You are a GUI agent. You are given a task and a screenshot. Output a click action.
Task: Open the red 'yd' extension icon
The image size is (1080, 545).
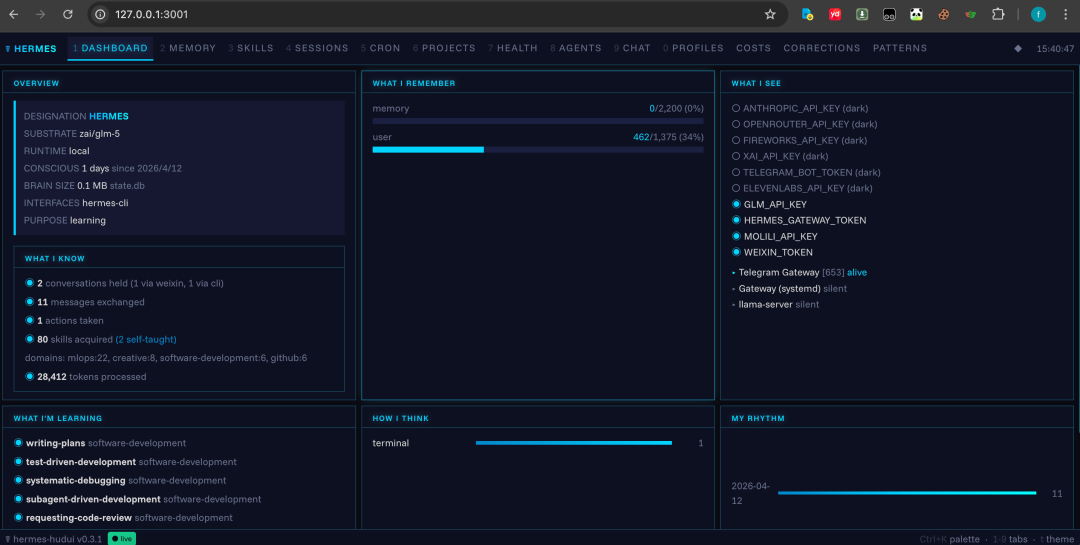[x=835, y=14]
